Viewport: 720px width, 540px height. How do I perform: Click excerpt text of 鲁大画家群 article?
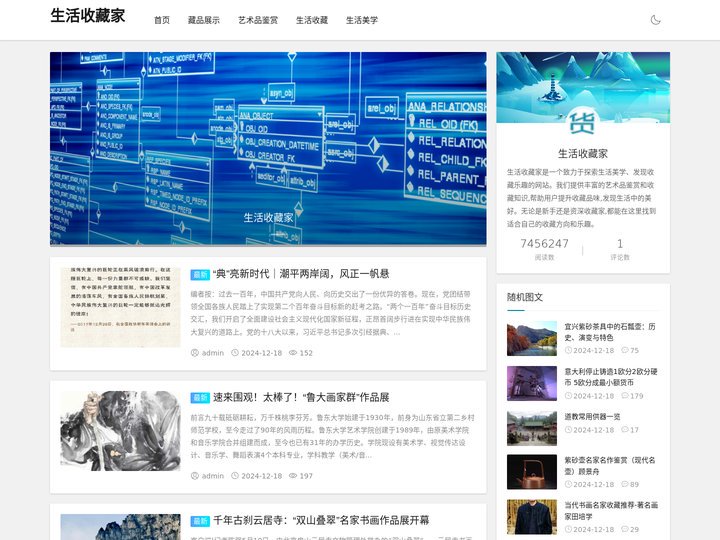(x=332, y=436)
